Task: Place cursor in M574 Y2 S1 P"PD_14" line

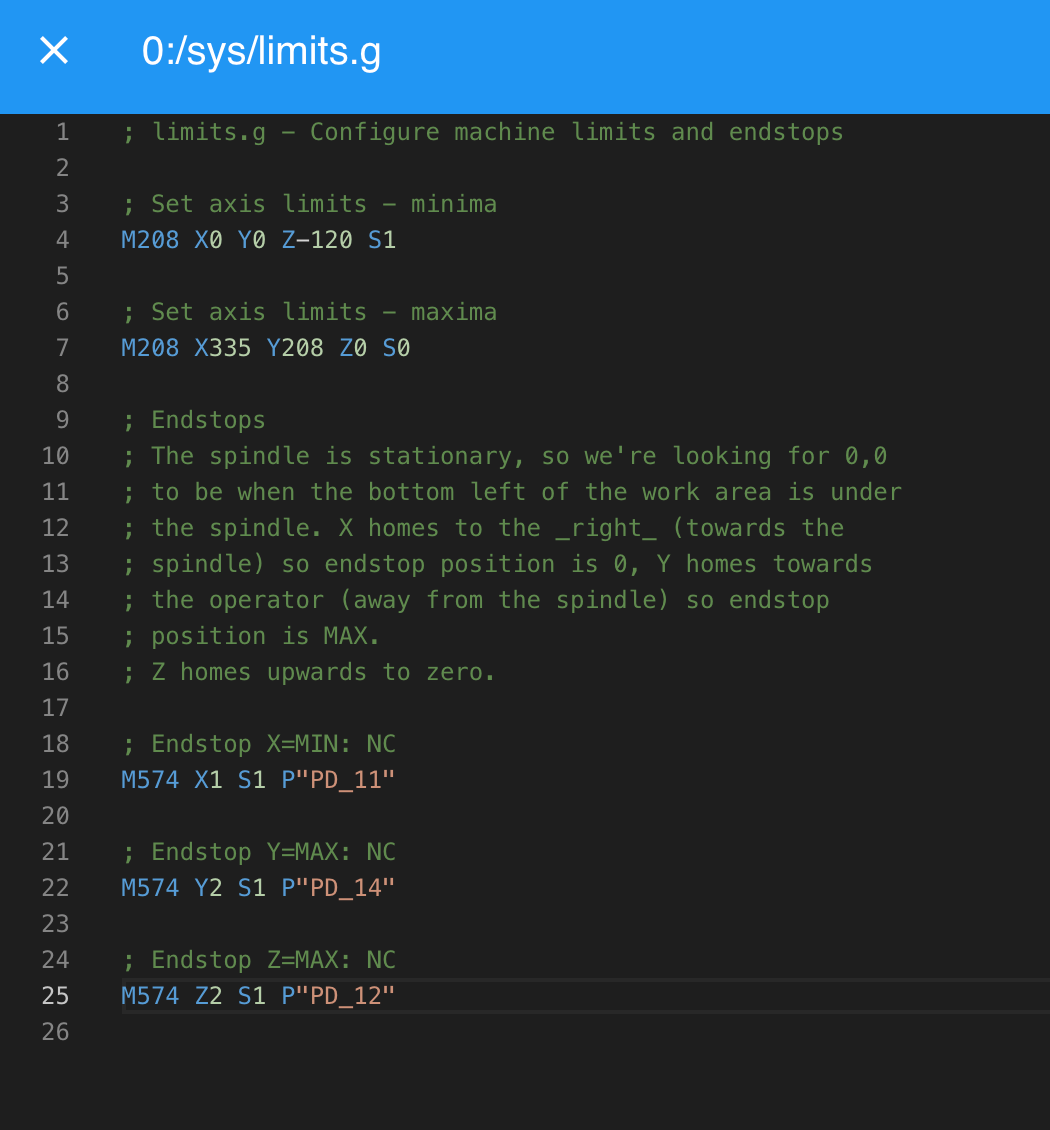Action: point(258,888)
